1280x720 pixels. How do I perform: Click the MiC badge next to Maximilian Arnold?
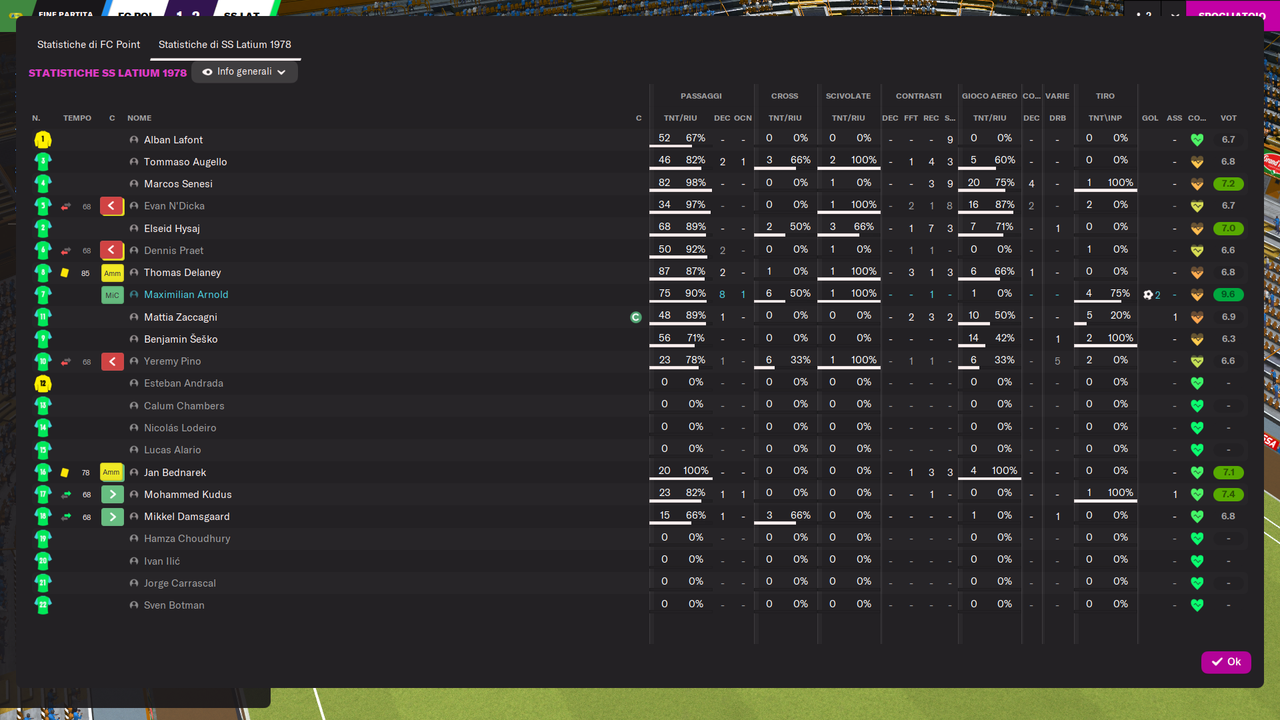tap(112, 295)
